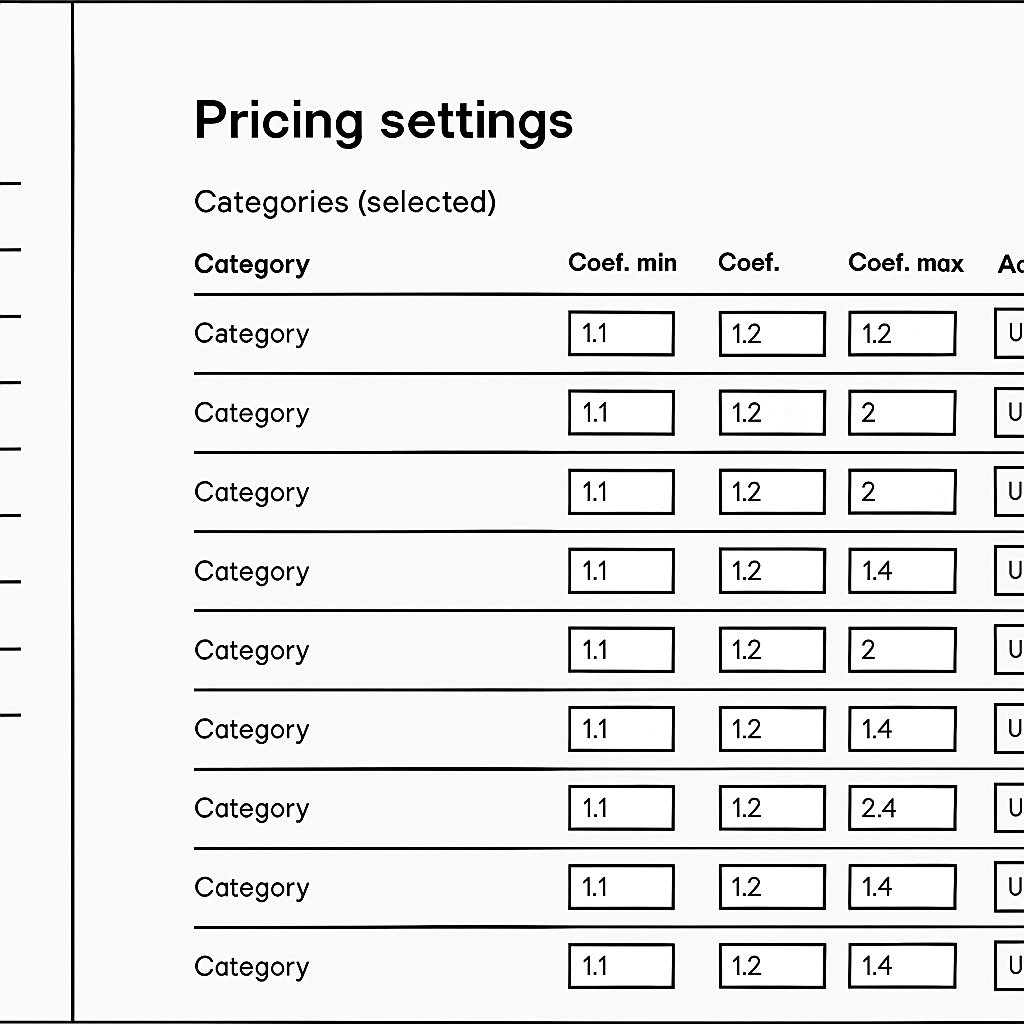
Task: Open the first sidebar menu item
Action: (x=10, y=181)
